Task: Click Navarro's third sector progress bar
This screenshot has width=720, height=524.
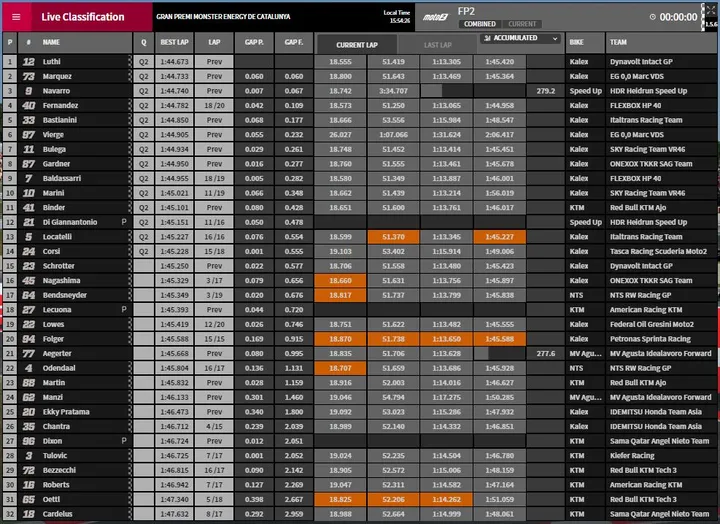Action: coord(446,91)
